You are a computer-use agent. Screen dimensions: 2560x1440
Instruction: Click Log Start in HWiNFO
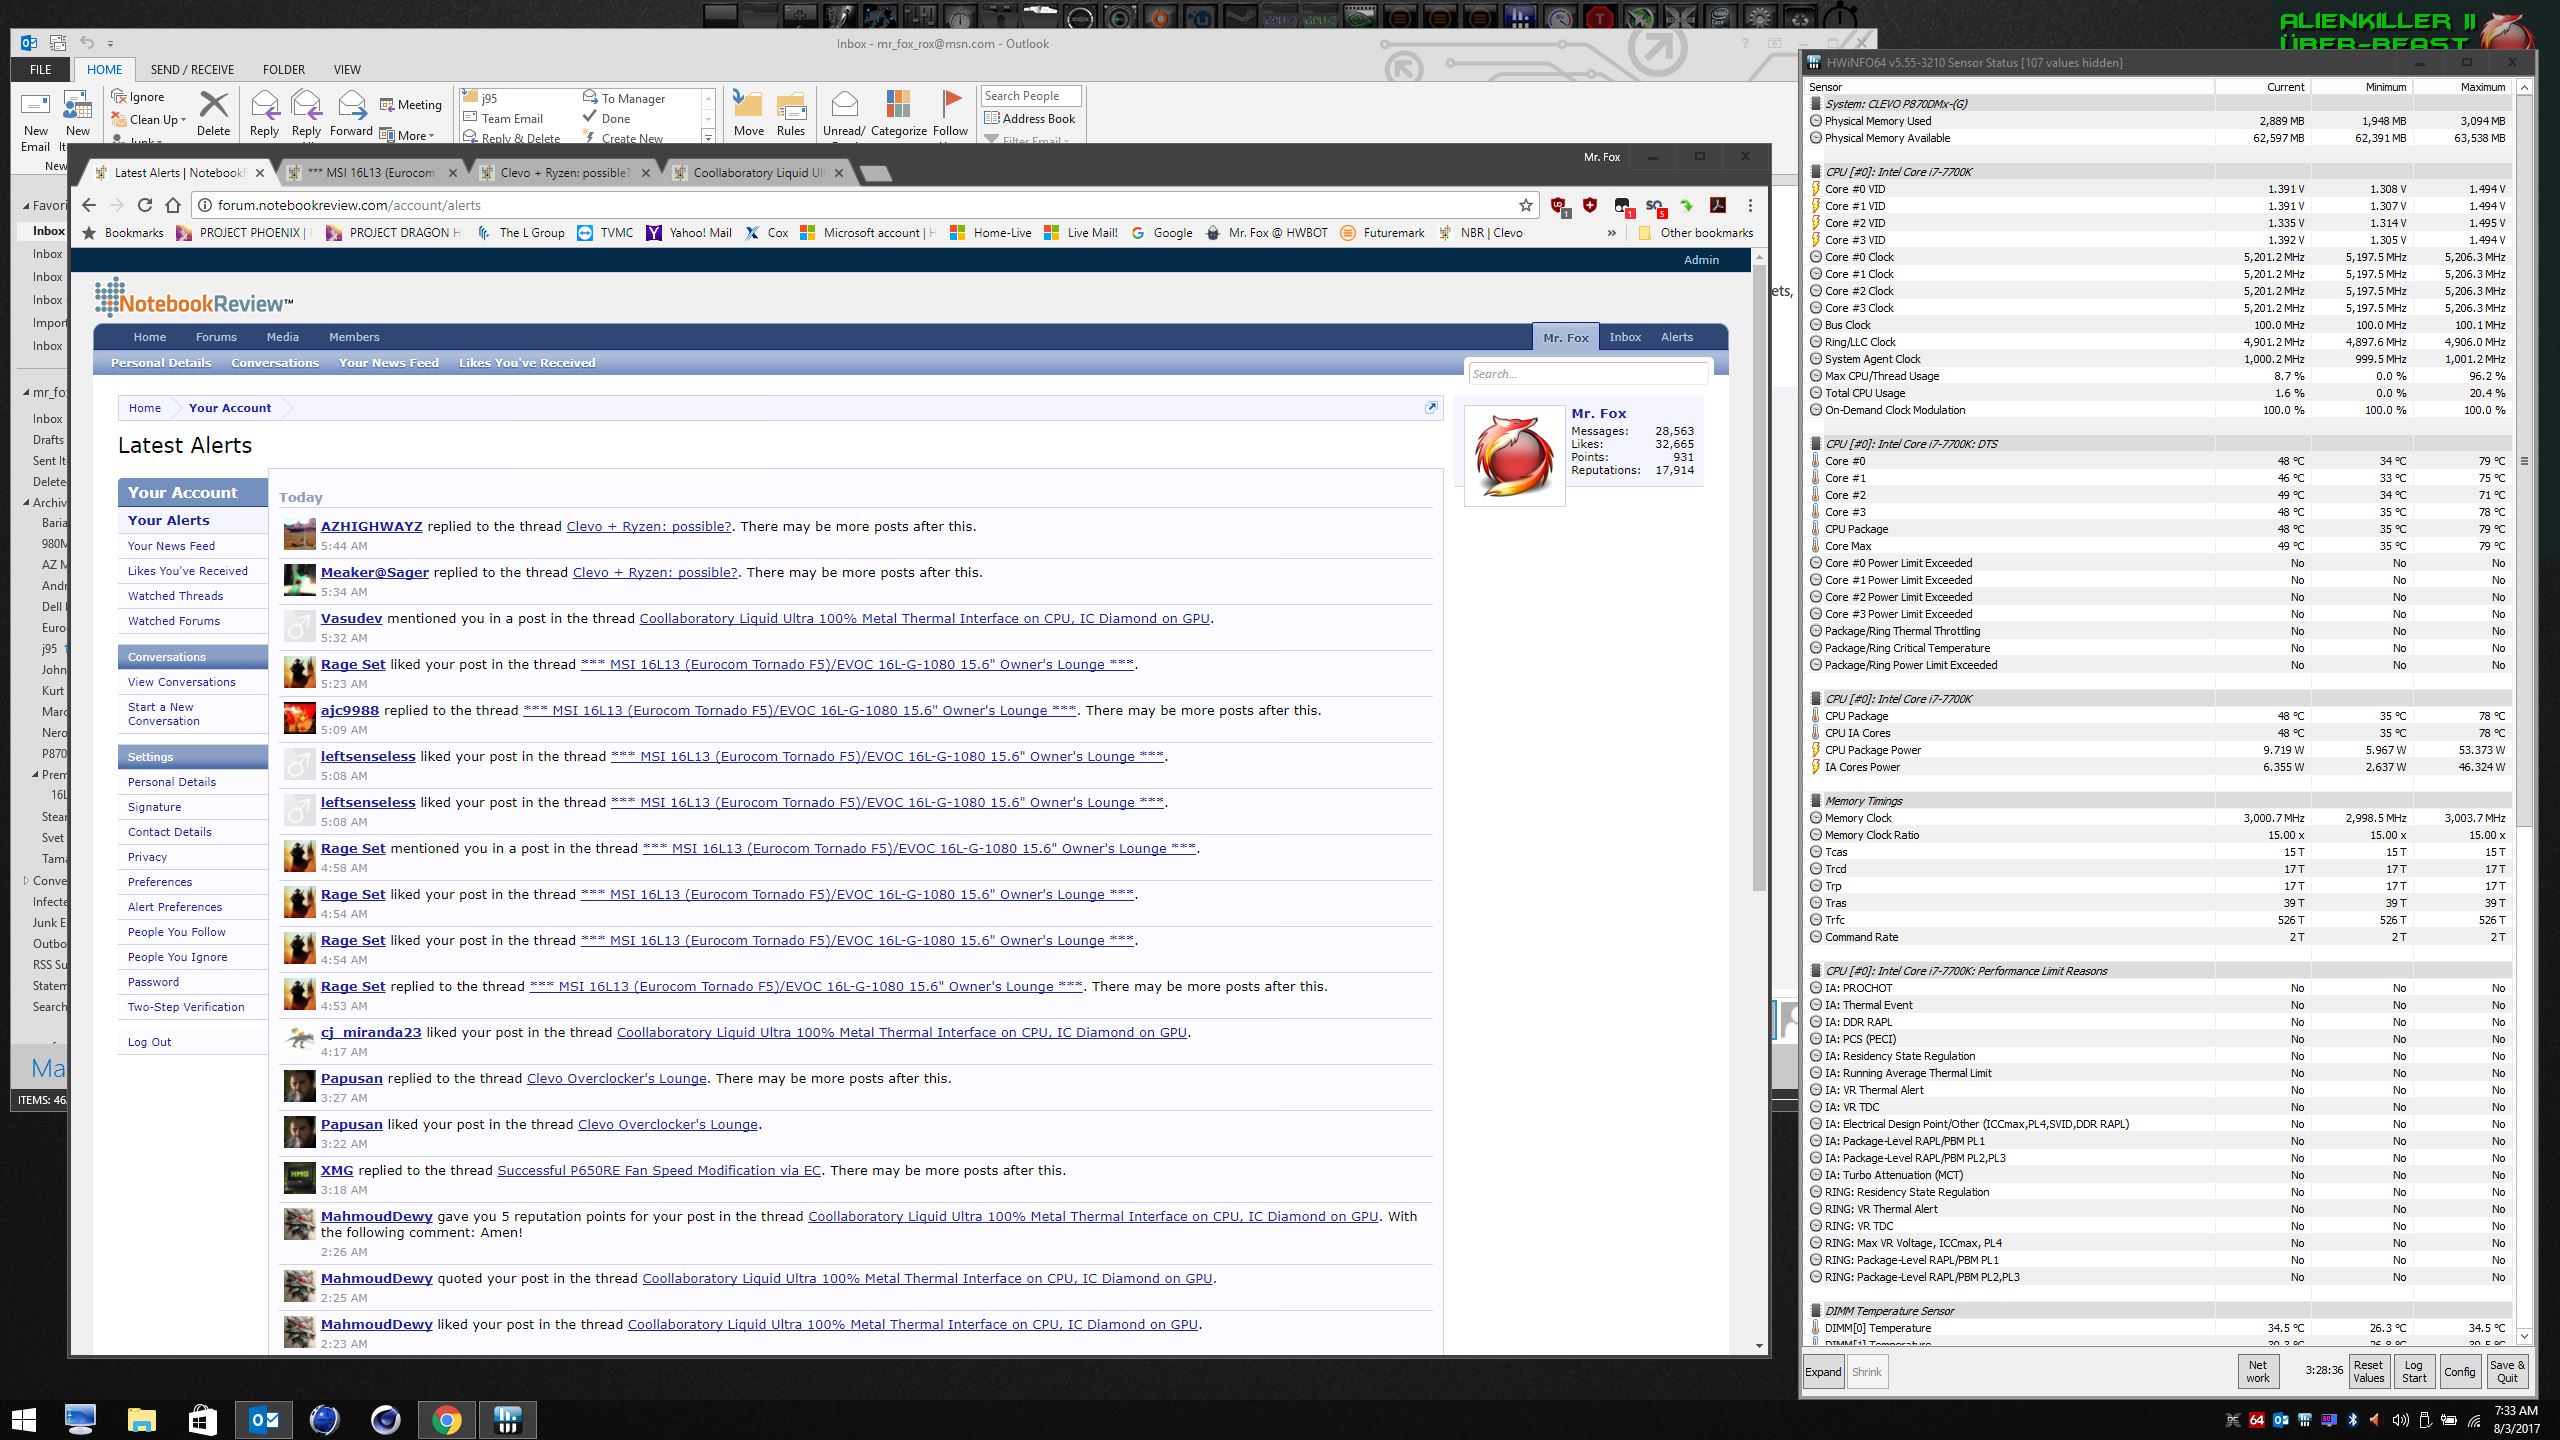(x=2414, y=1371)
